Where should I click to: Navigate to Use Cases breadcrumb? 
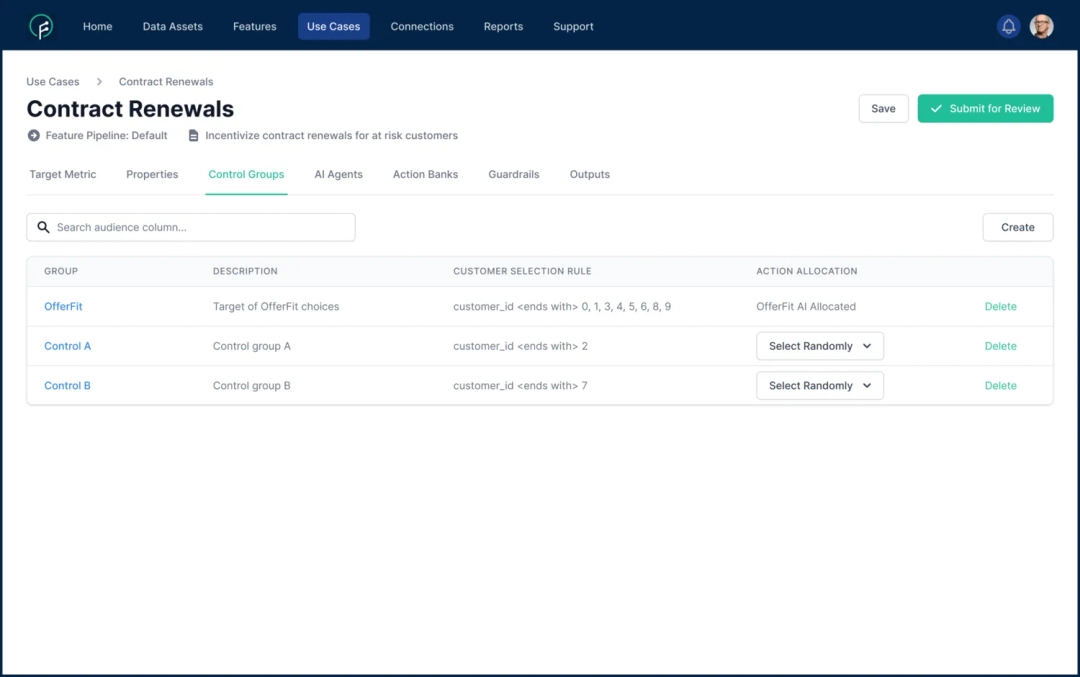53,81
